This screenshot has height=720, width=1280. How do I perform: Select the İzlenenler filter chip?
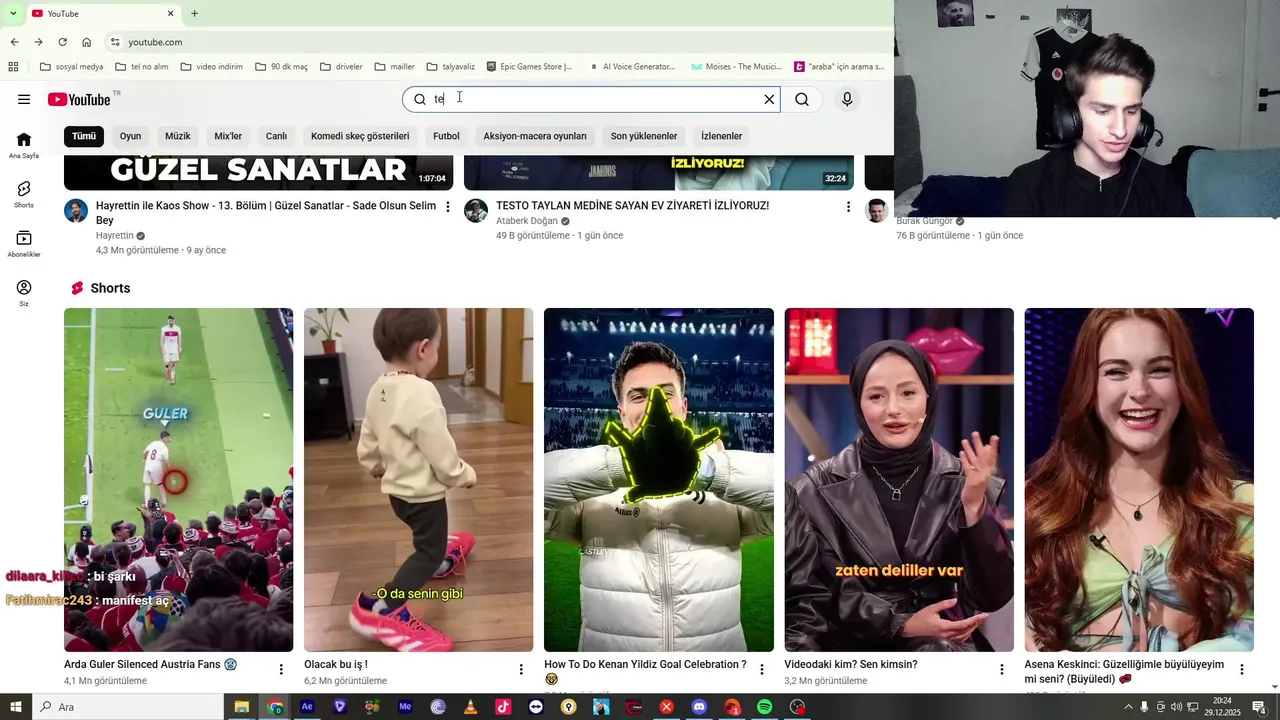(721, 136)
